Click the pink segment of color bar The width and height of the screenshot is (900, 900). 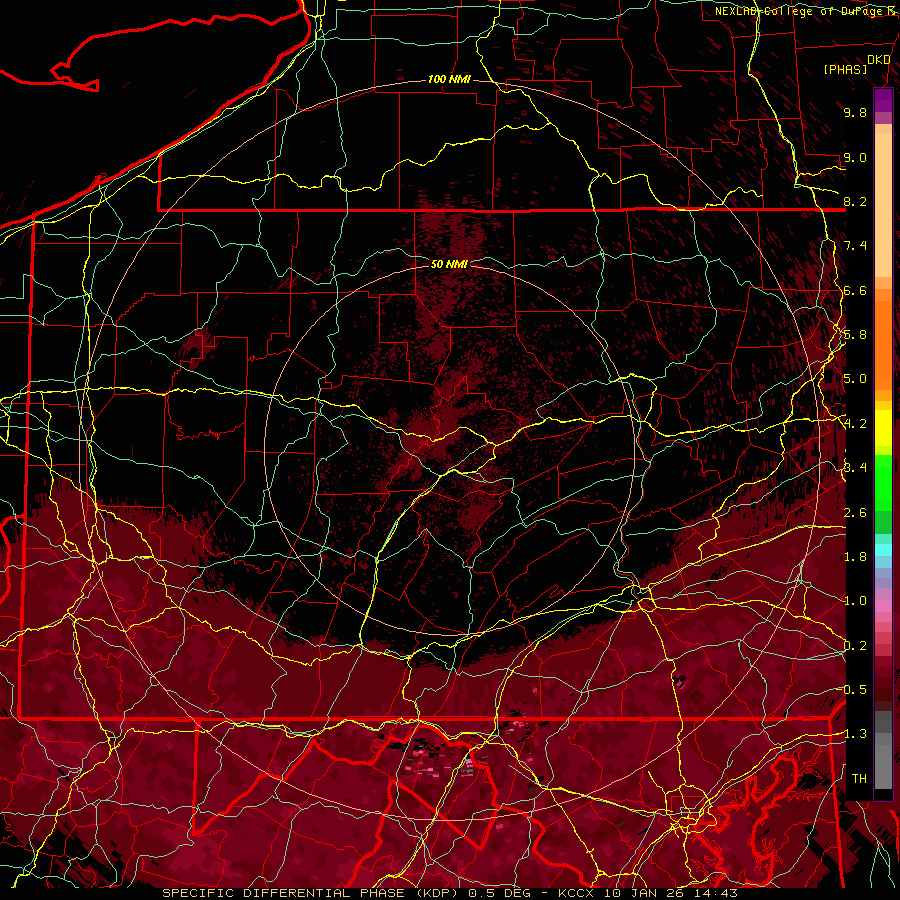[x=883, y=606]
